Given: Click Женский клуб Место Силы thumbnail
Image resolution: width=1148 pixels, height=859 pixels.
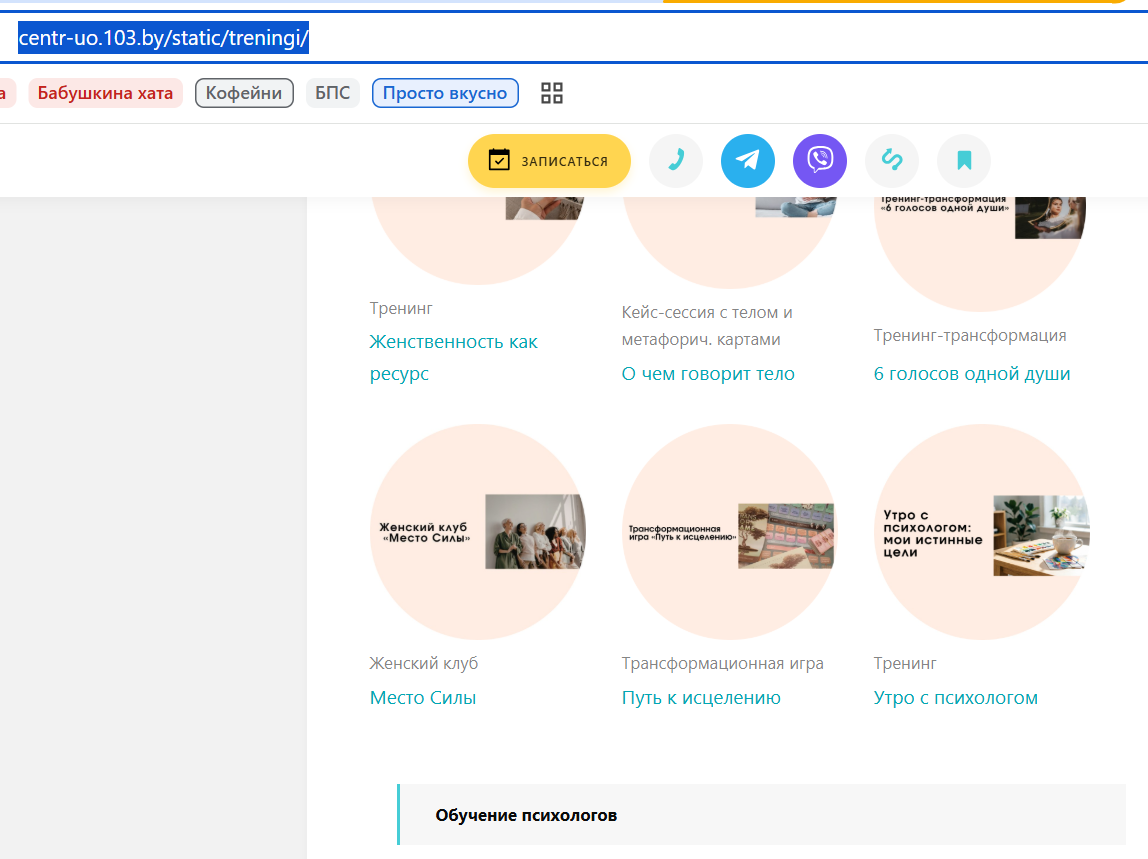Looking at the screenshot, I should click(478, 532).
